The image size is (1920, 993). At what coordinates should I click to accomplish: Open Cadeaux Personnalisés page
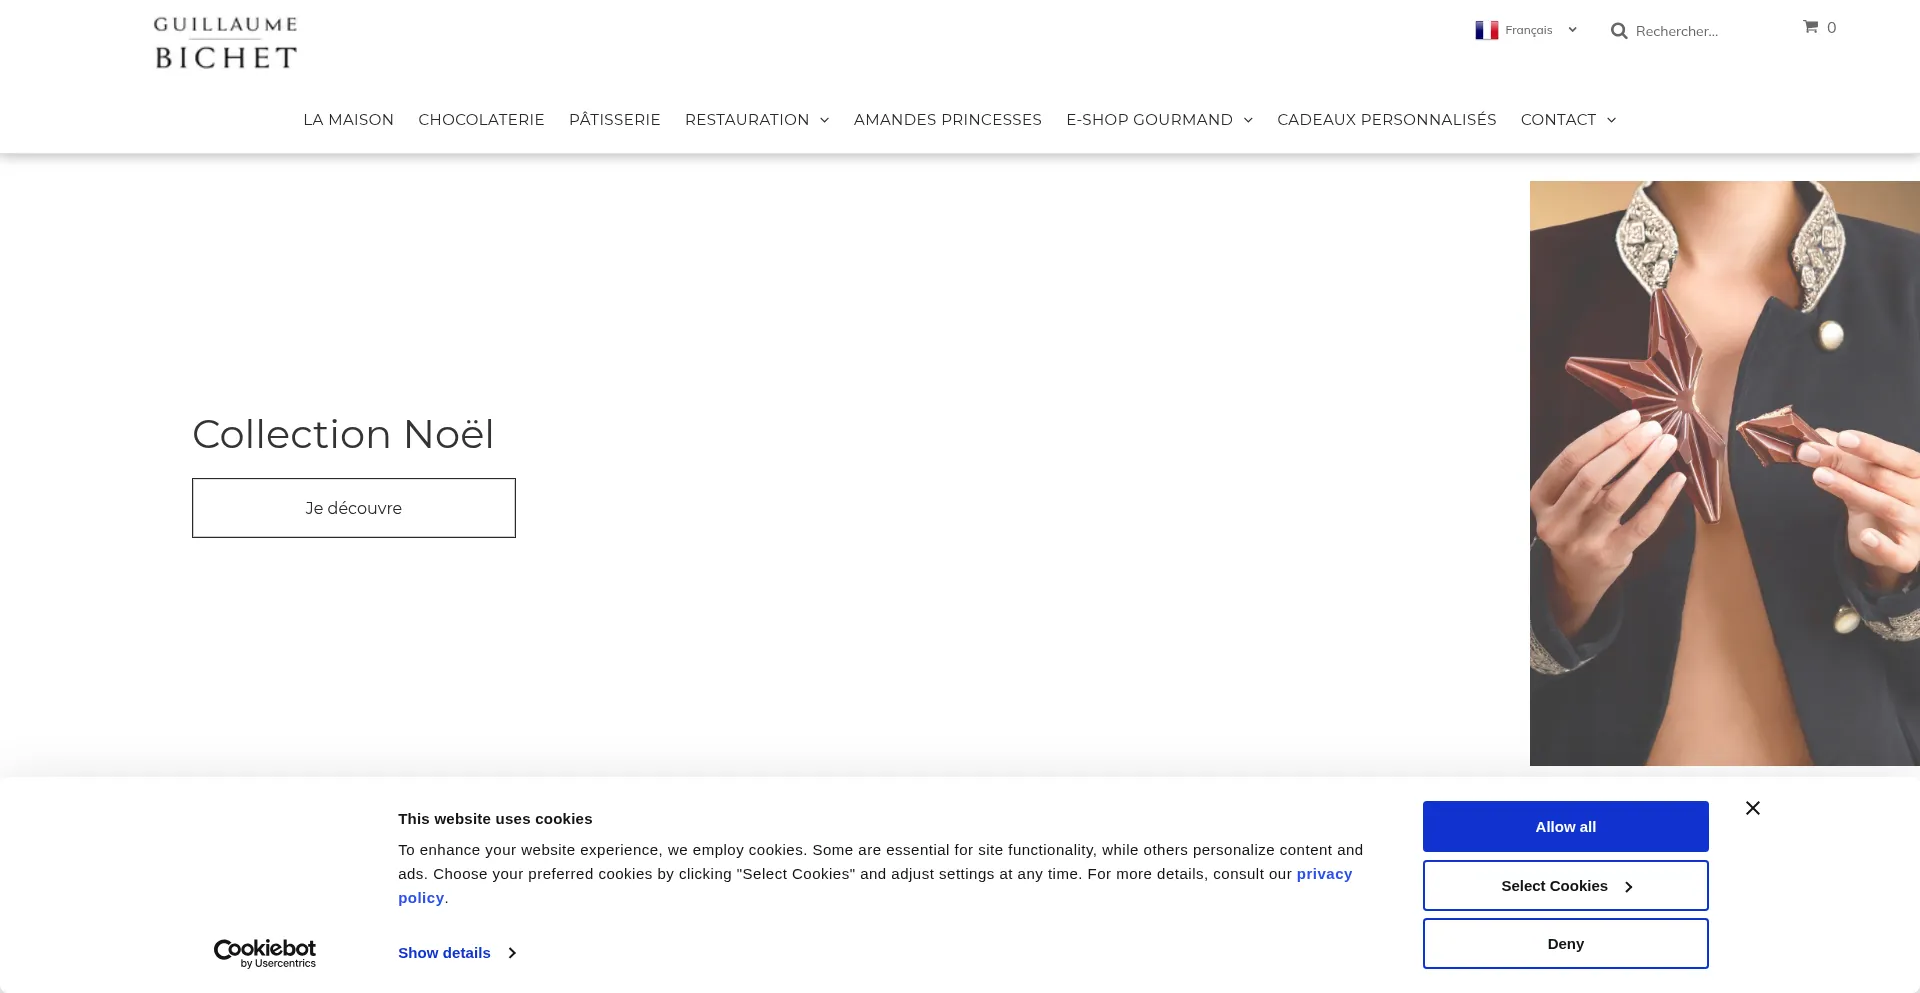[x=1386, y=120]
